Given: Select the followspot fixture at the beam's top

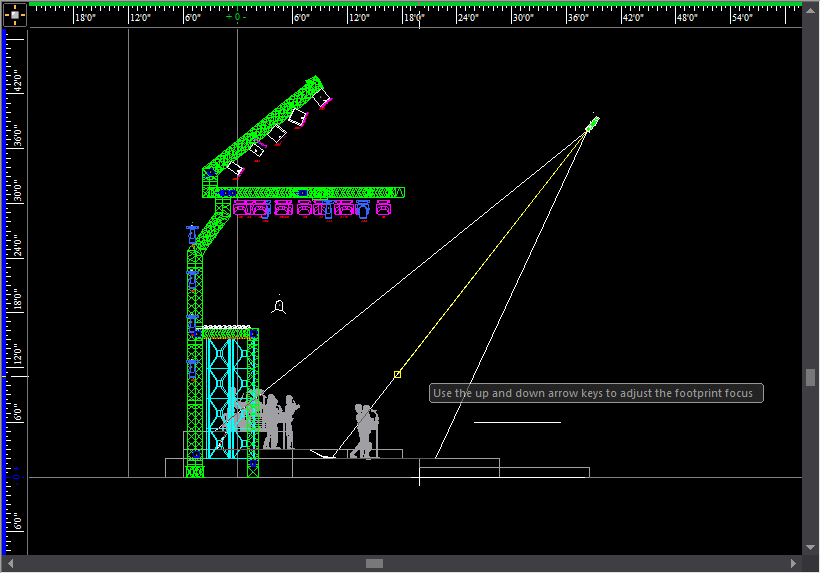Looking at the screenshot, I should point(591,124).
